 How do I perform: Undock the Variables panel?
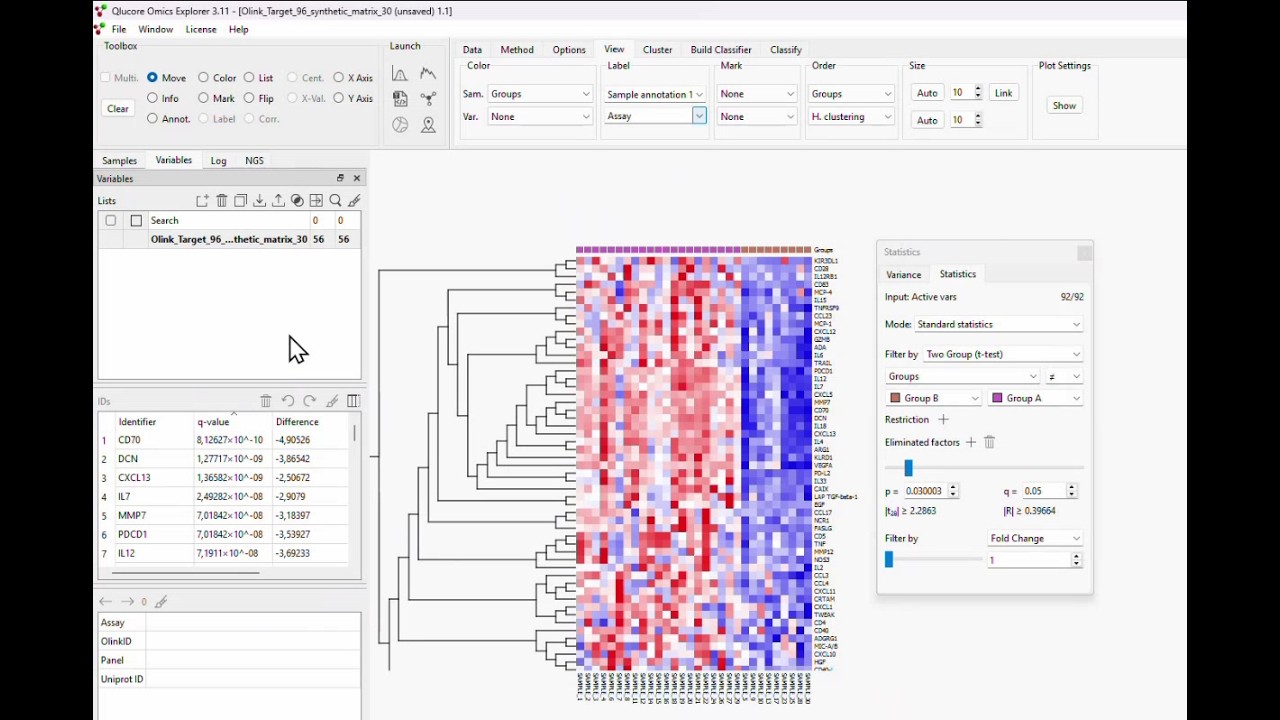click(x=340, y=178)
